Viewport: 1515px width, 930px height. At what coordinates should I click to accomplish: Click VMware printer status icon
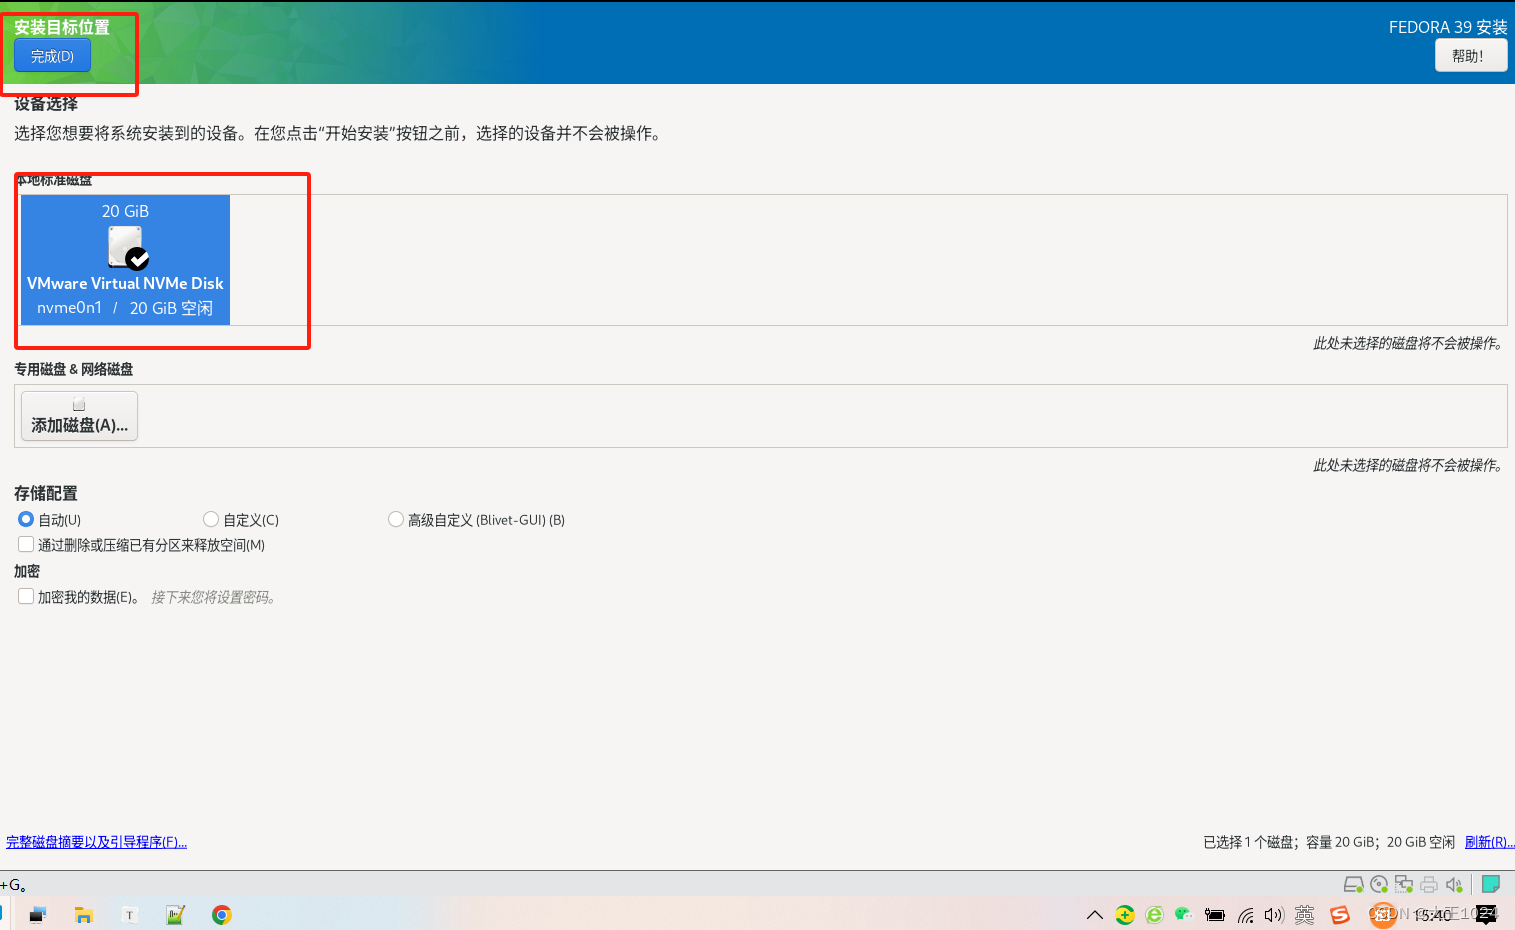[1429, 884]
